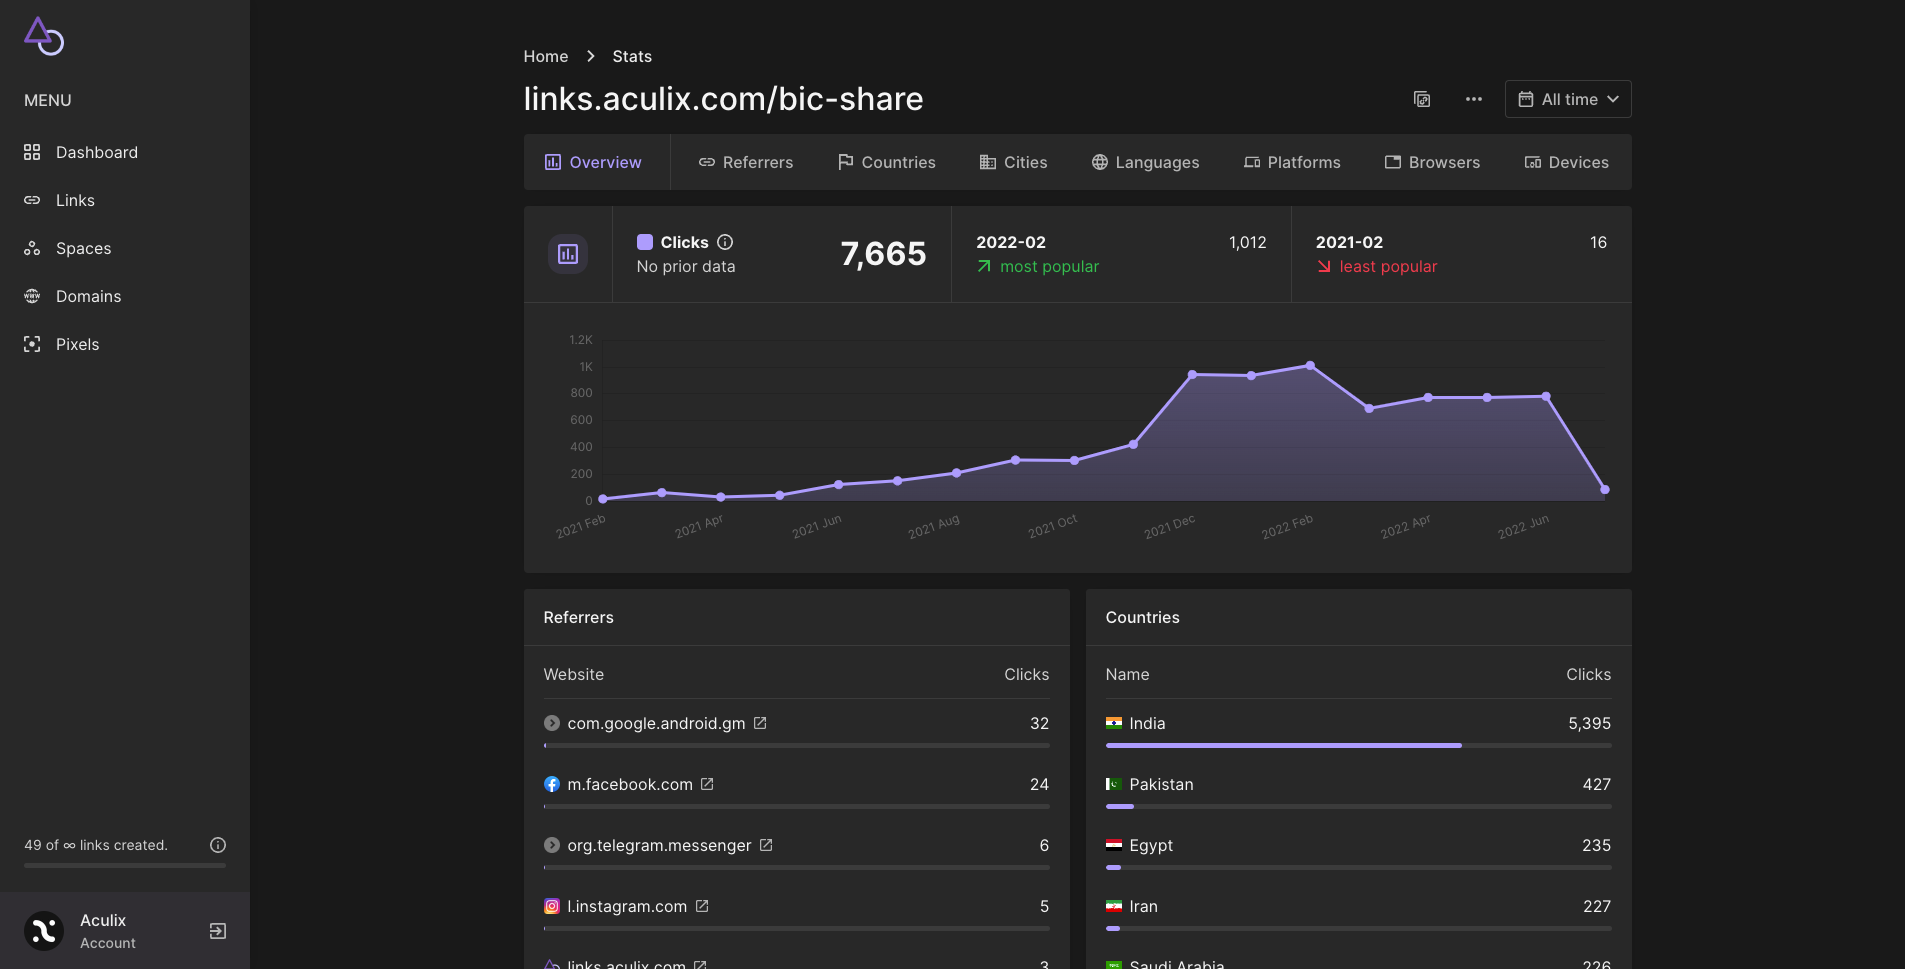Click the com.google.android.gm referrer
The image size is (1905, 969).
[656, 723]
